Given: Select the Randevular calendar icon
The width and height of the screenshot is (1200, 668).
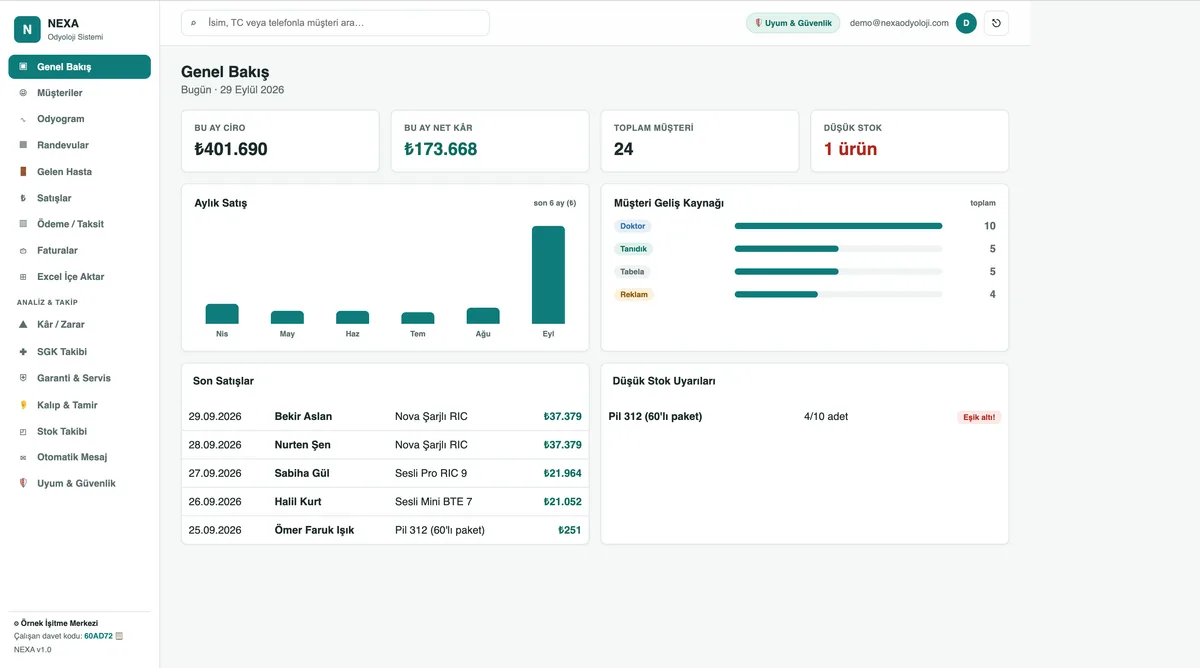Looking at the screenshot, I should 23,145.
